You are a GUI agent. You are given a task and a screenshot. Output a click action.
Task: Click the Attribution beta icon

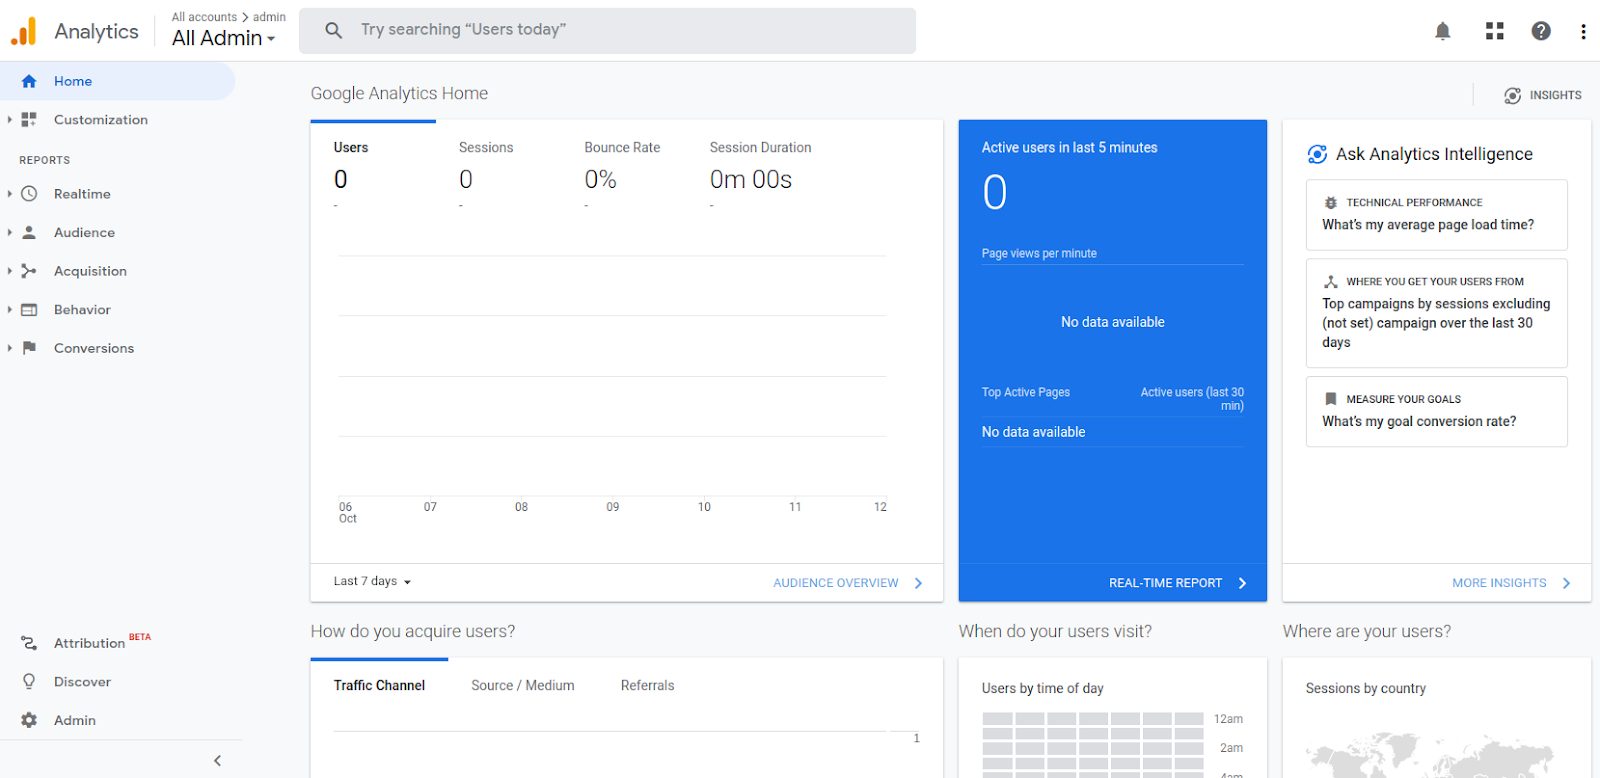click(x=29, y=643)
